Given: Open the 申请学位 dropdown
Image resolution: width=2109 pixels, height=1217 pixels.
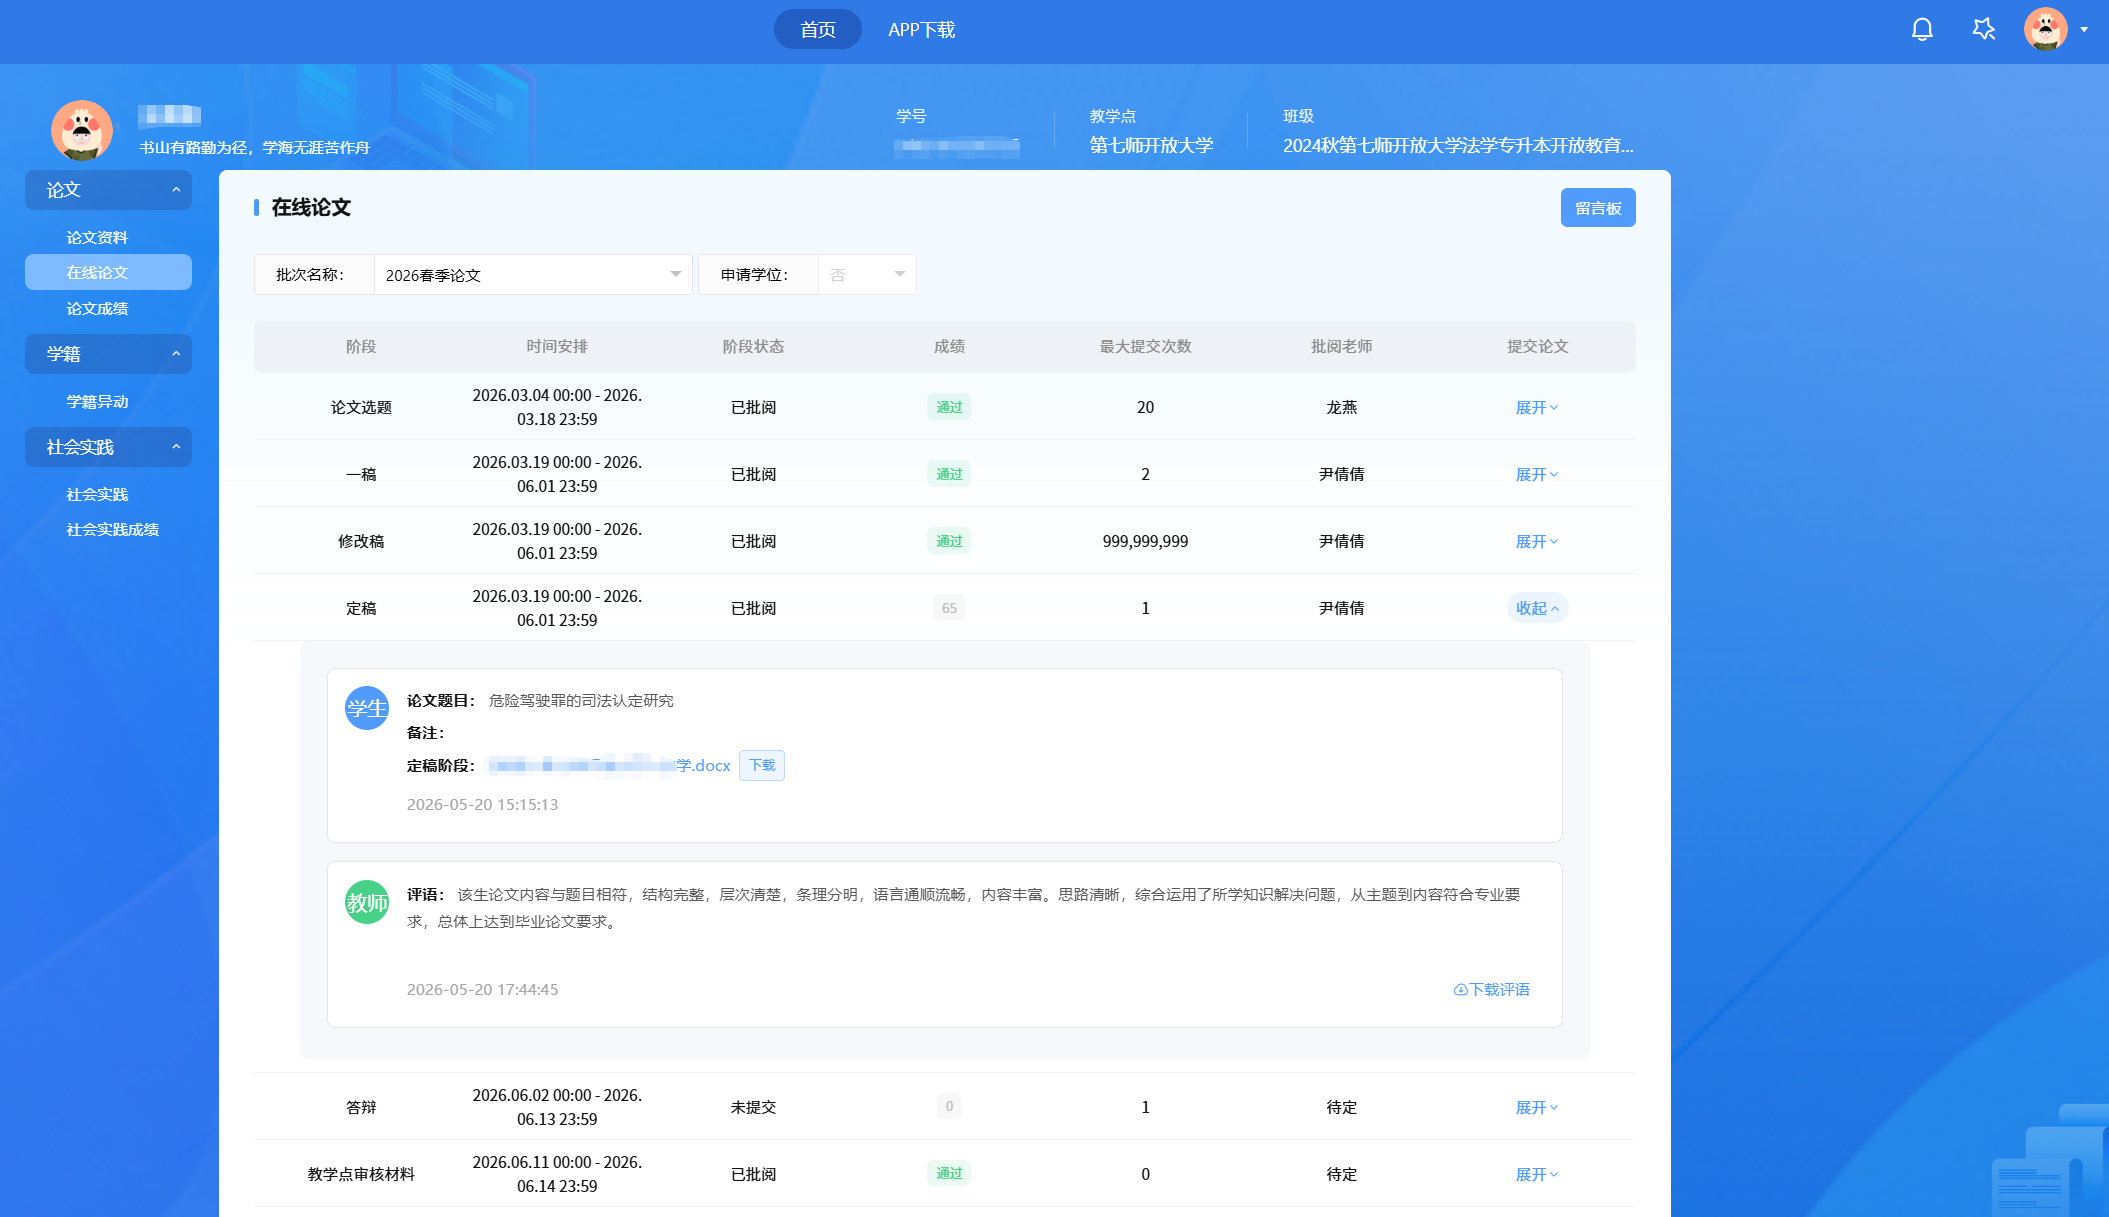Looking at the screenshot, I should (867, 275).
